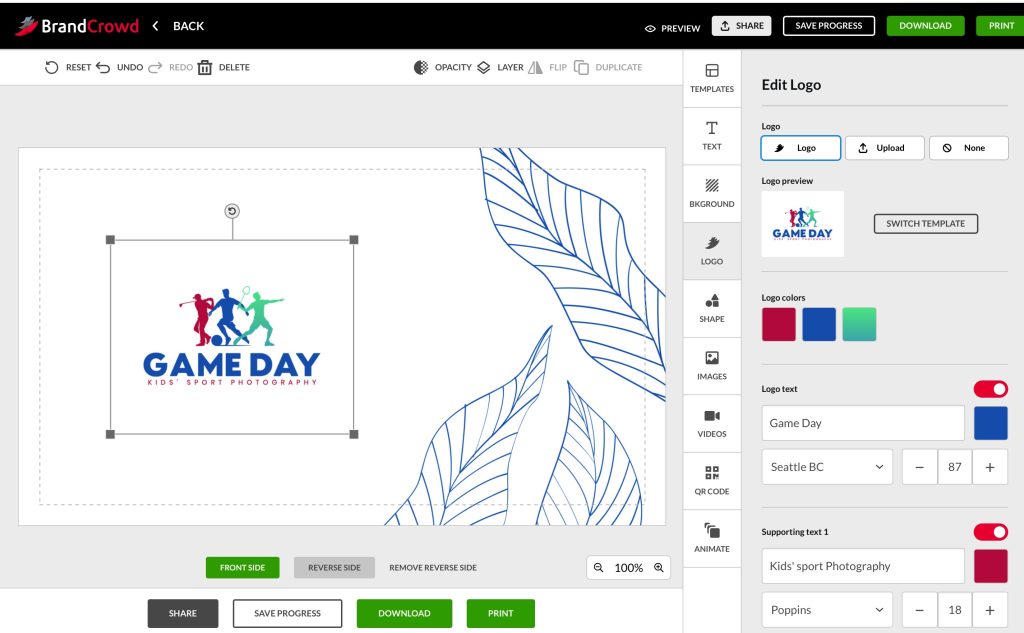1024x633 pixels.
Task: Open the Shape panel
Action: [712, 308]
